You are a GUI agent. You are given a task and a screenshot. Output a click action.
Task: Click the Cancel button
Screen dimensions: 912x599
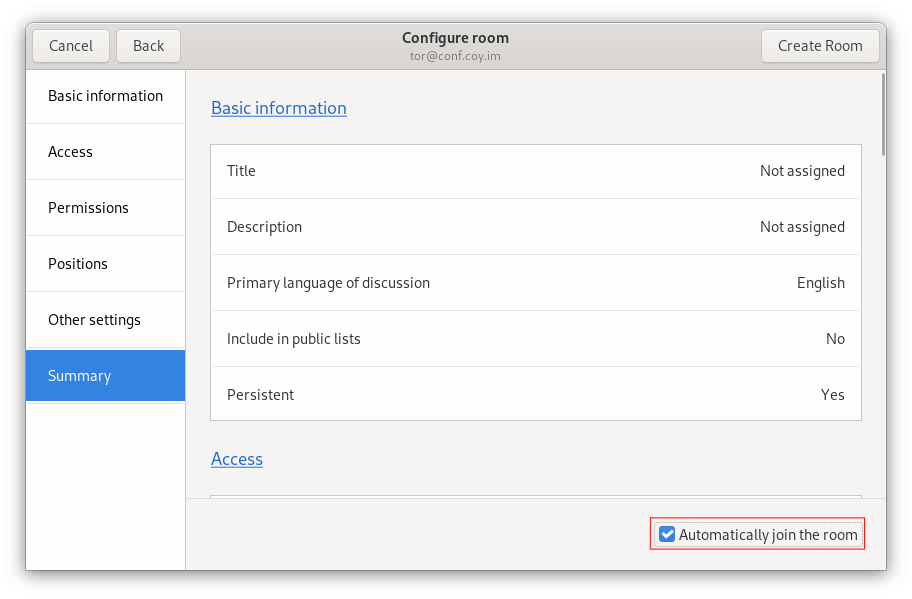(71, 46)
